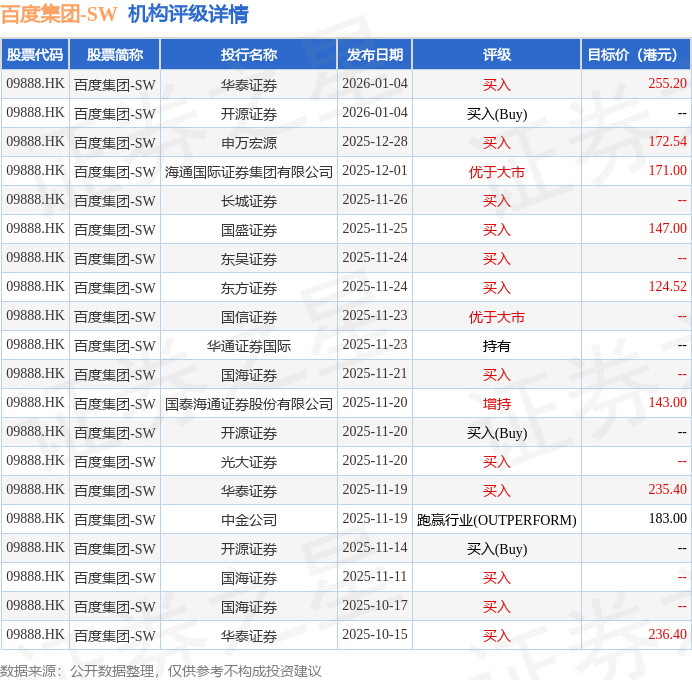Click the 评级 column header

(496, 55)
